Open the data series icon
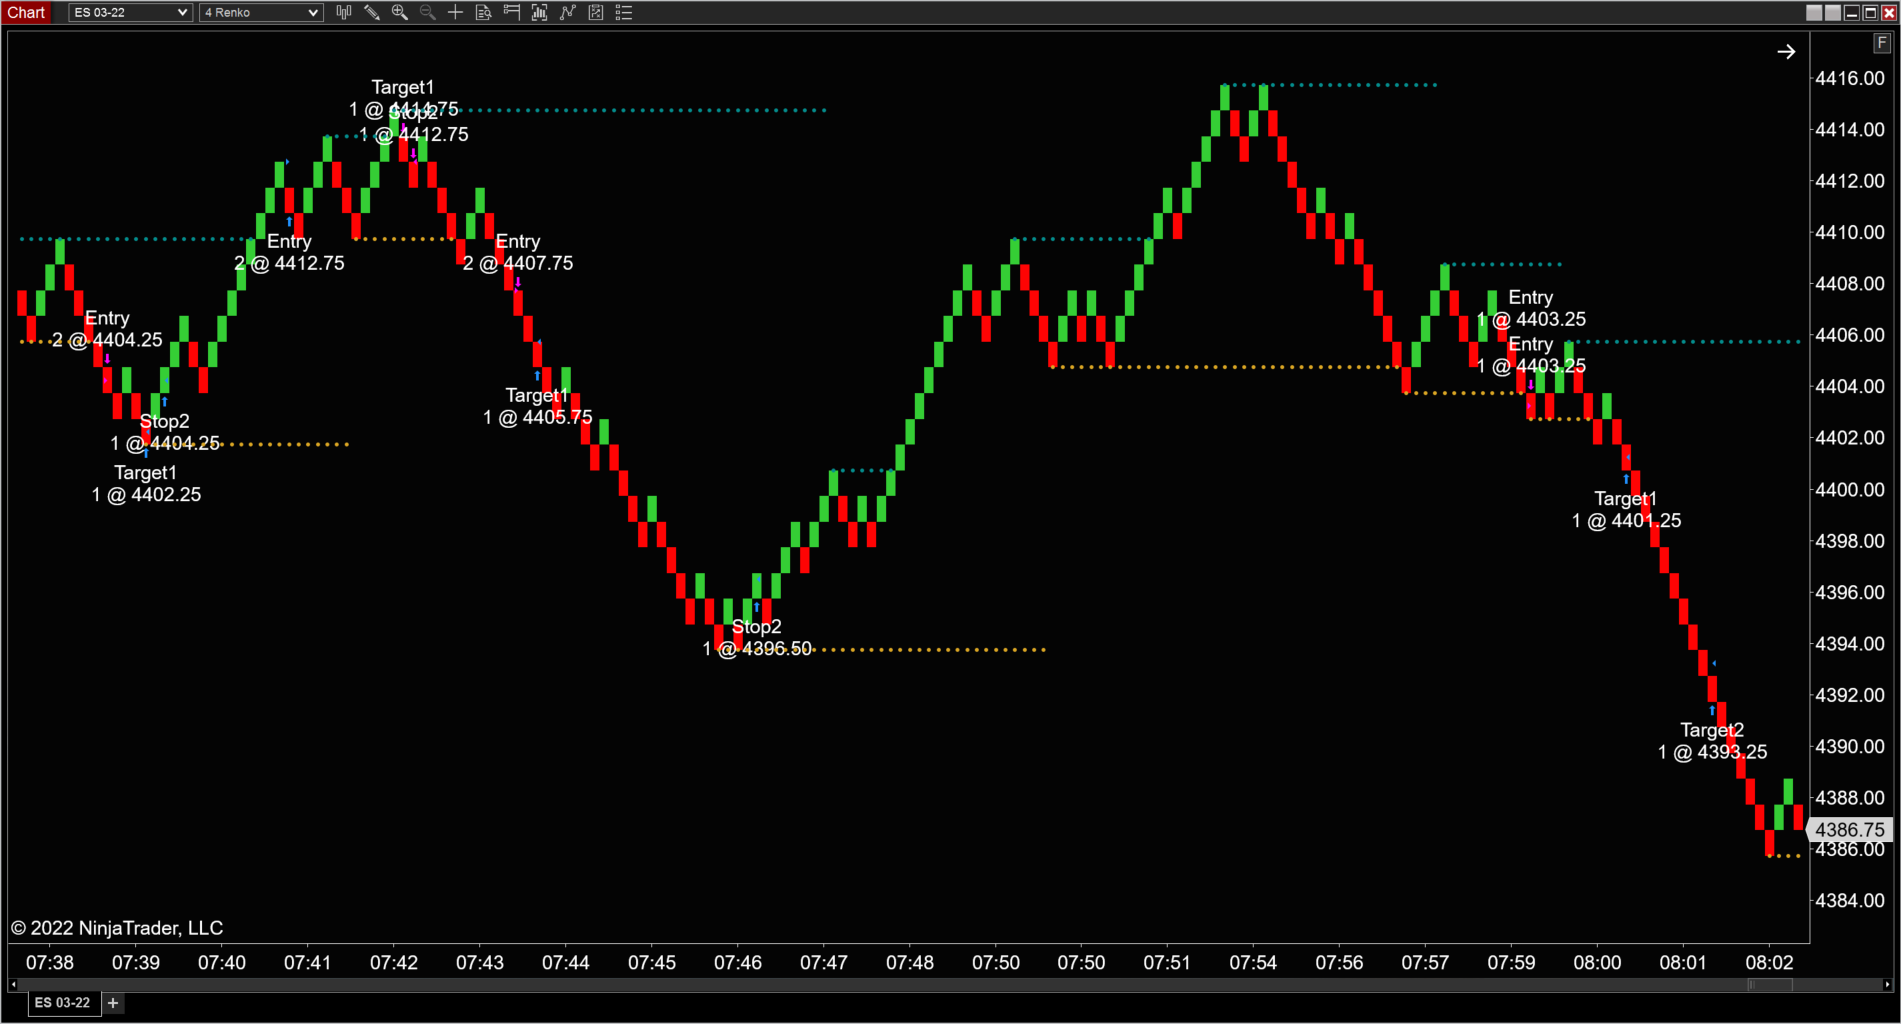This screenshot has height=1024, width=1901. [540, 12]
